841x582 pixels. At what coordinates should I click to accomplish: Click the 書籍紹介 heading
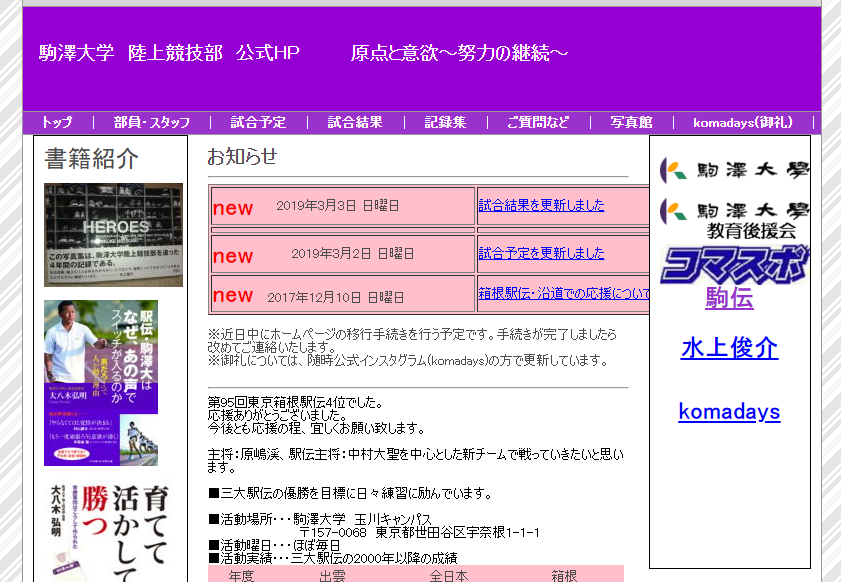tap(91, 159)
